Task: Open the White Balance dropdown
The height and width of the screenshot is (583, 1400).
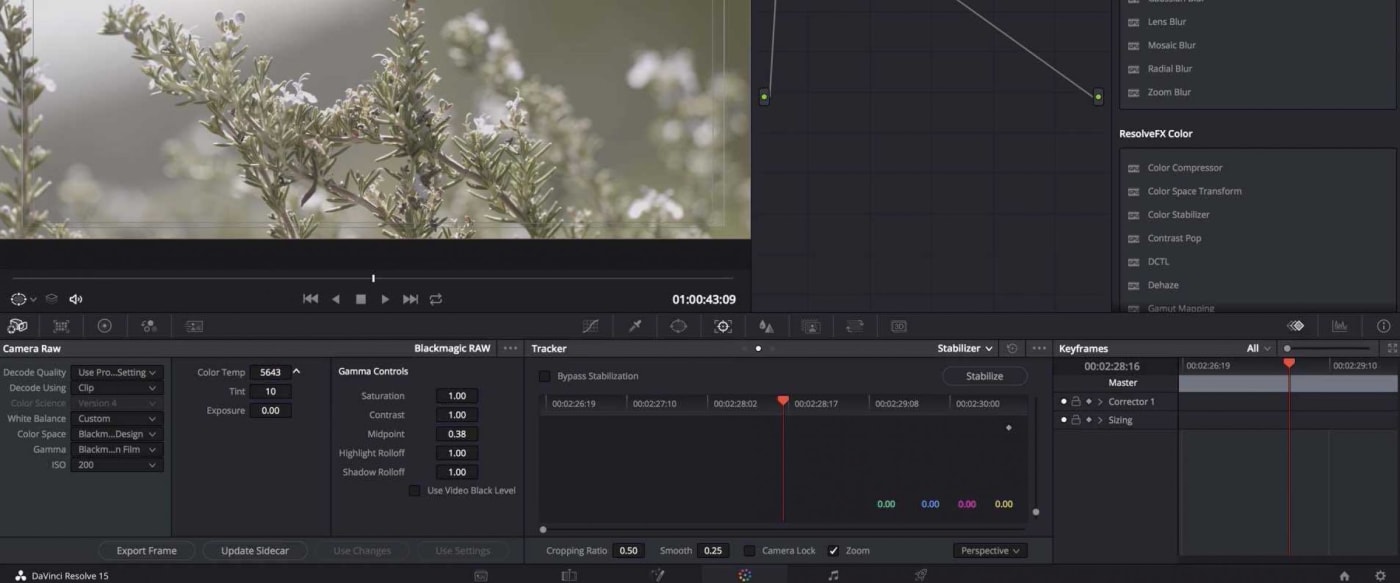Action: 117,419
